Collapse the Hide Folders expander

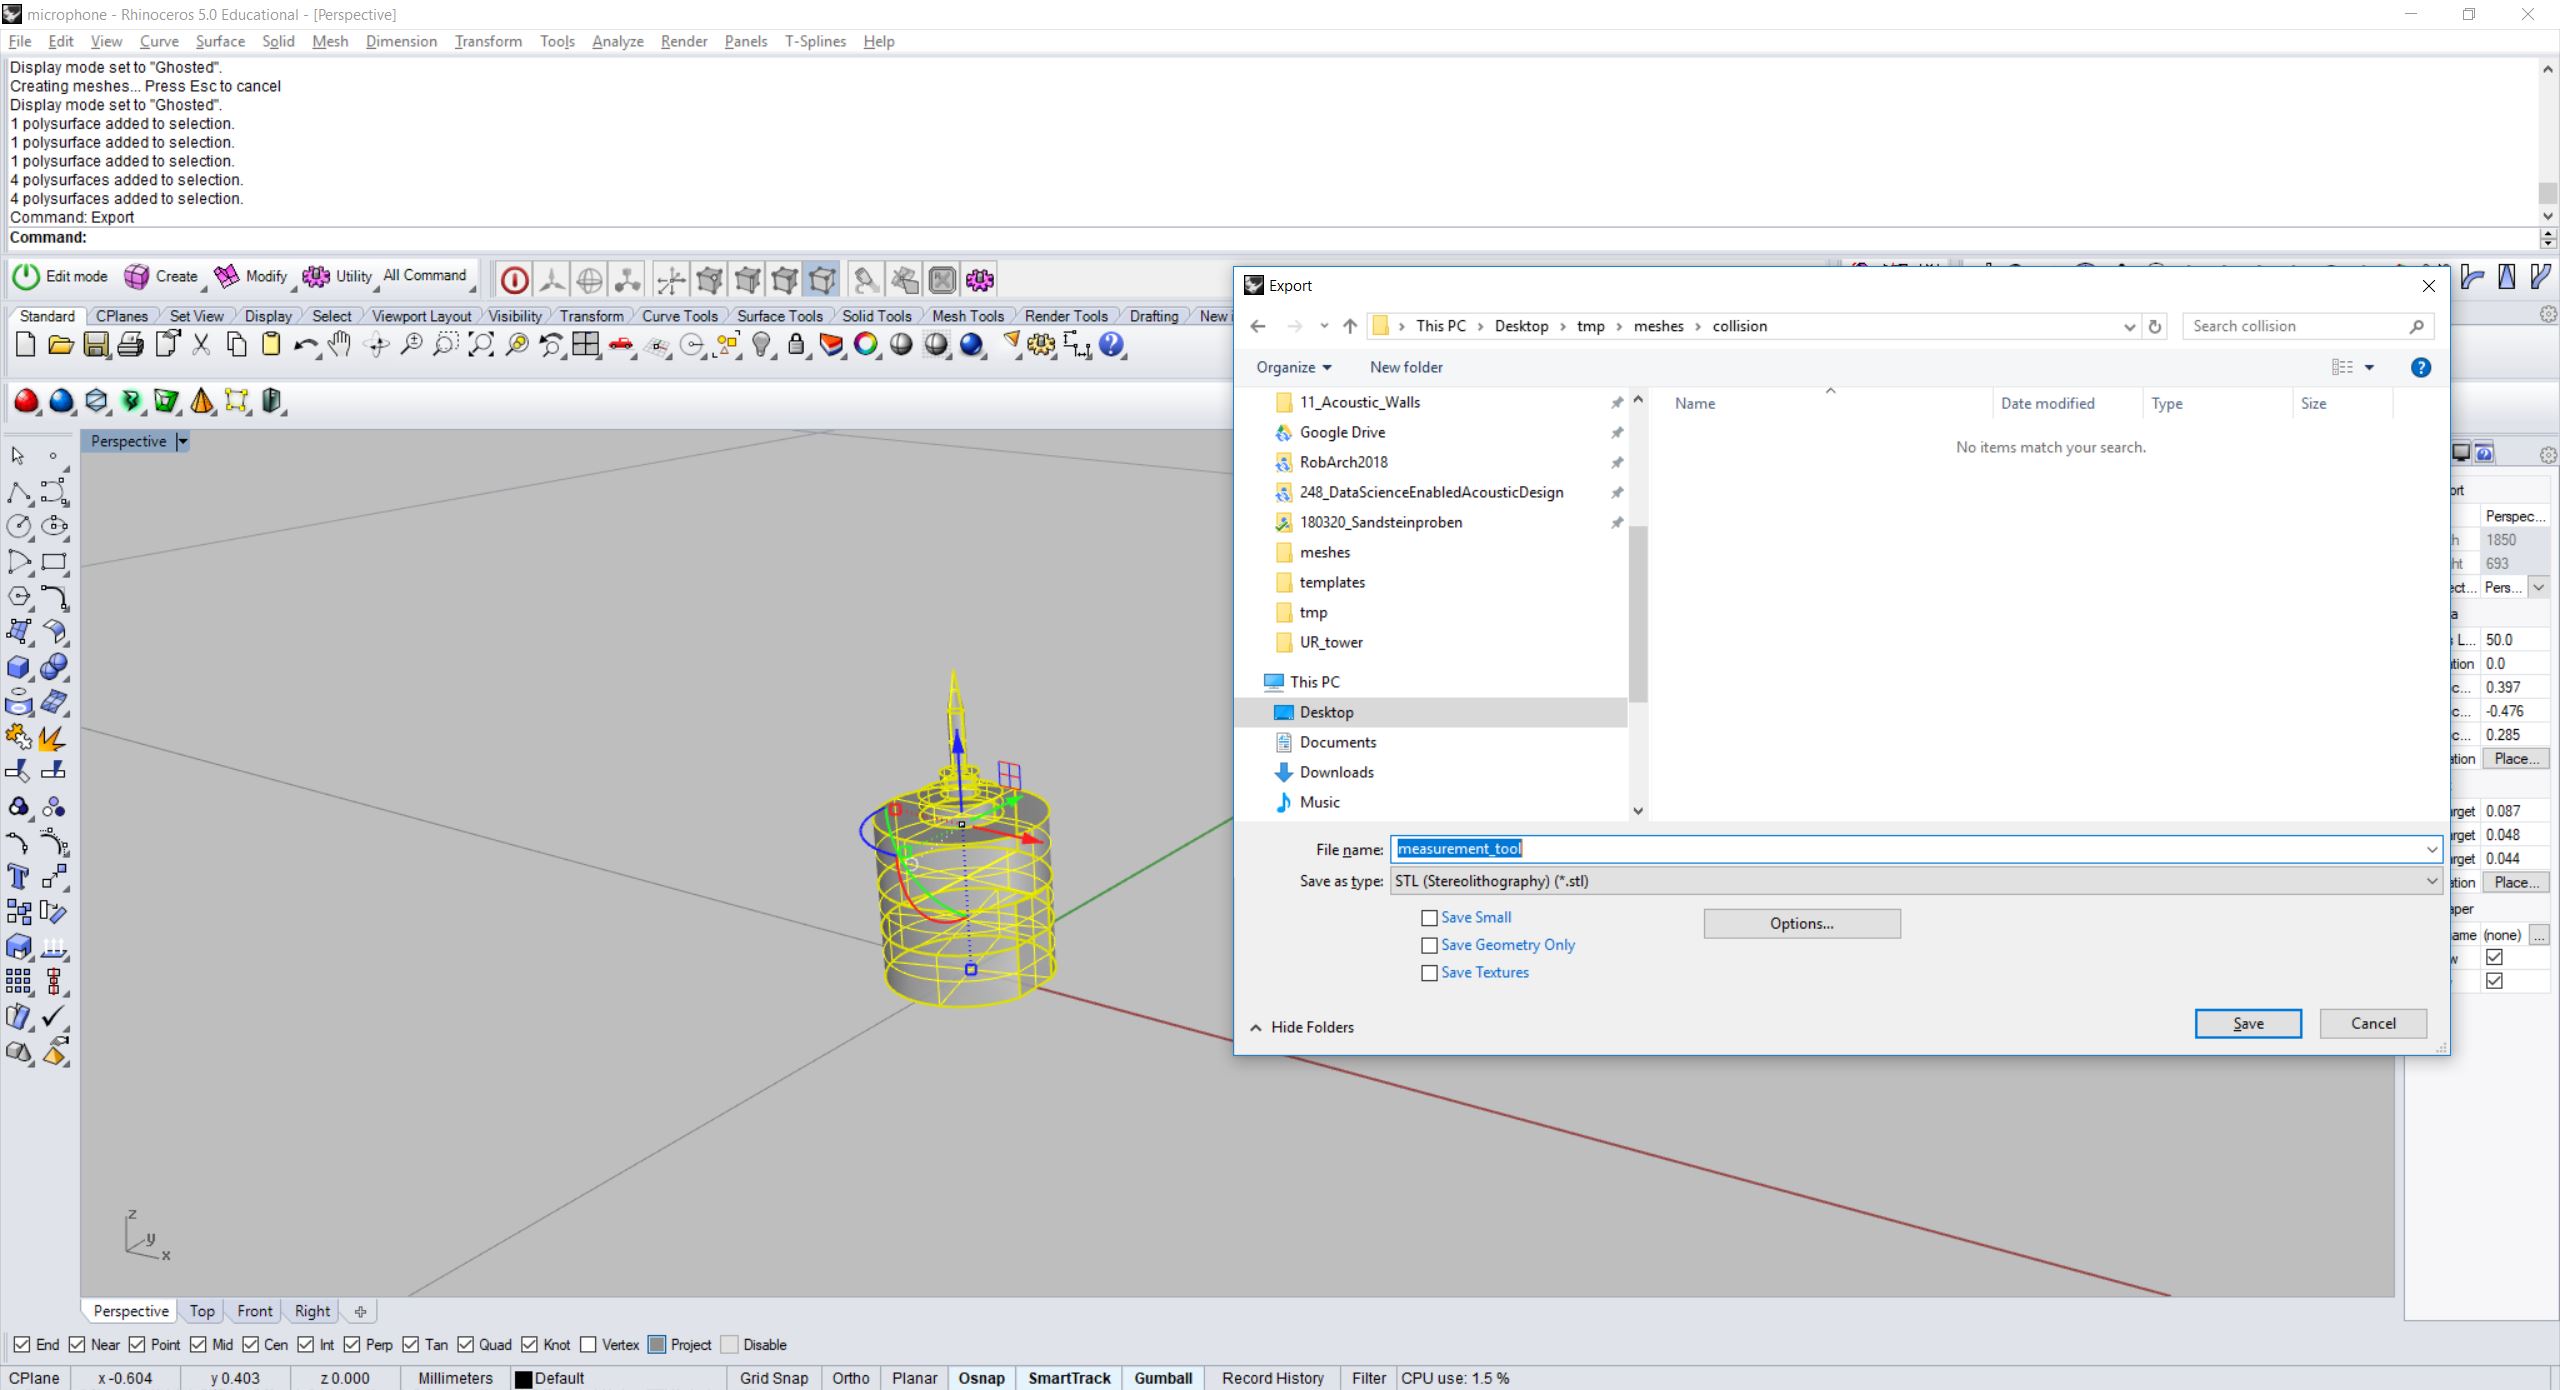(1302, 1025)
